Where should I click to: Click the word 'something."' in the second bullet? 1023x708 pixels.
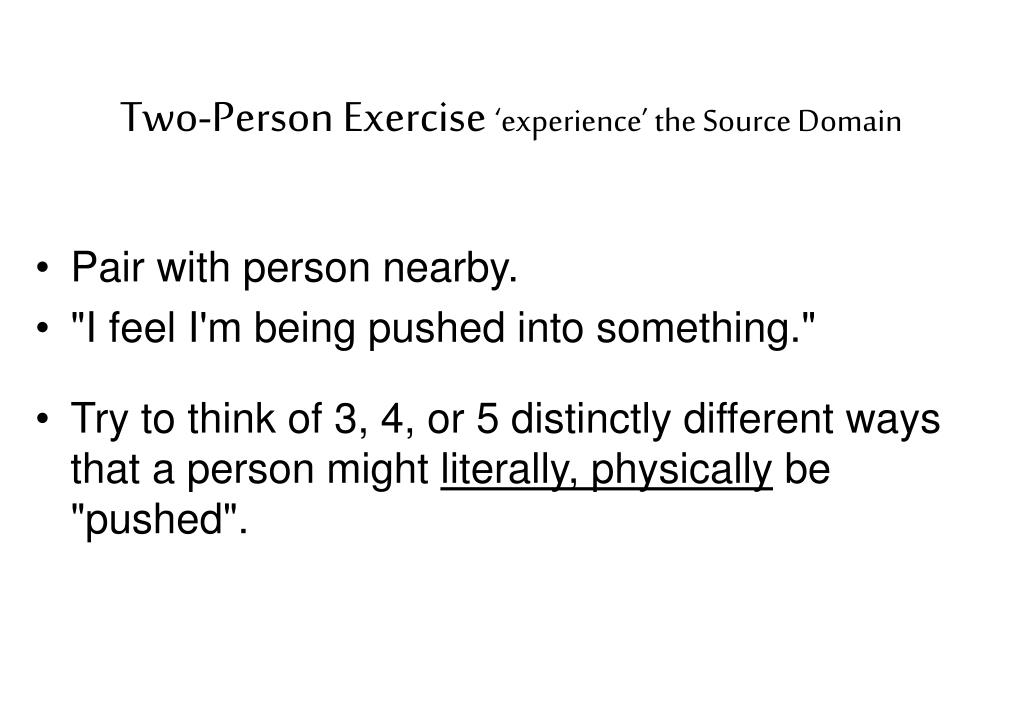click(x=705, y=328)
